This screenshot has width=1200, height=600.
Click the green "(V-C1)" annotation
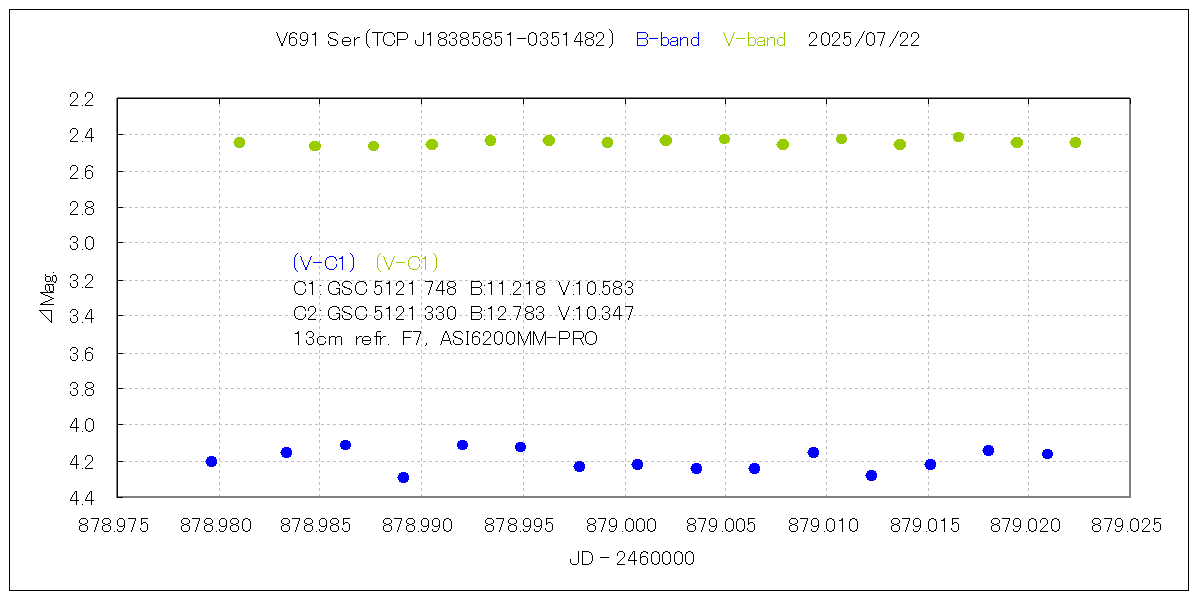click(x=407, y=263)
